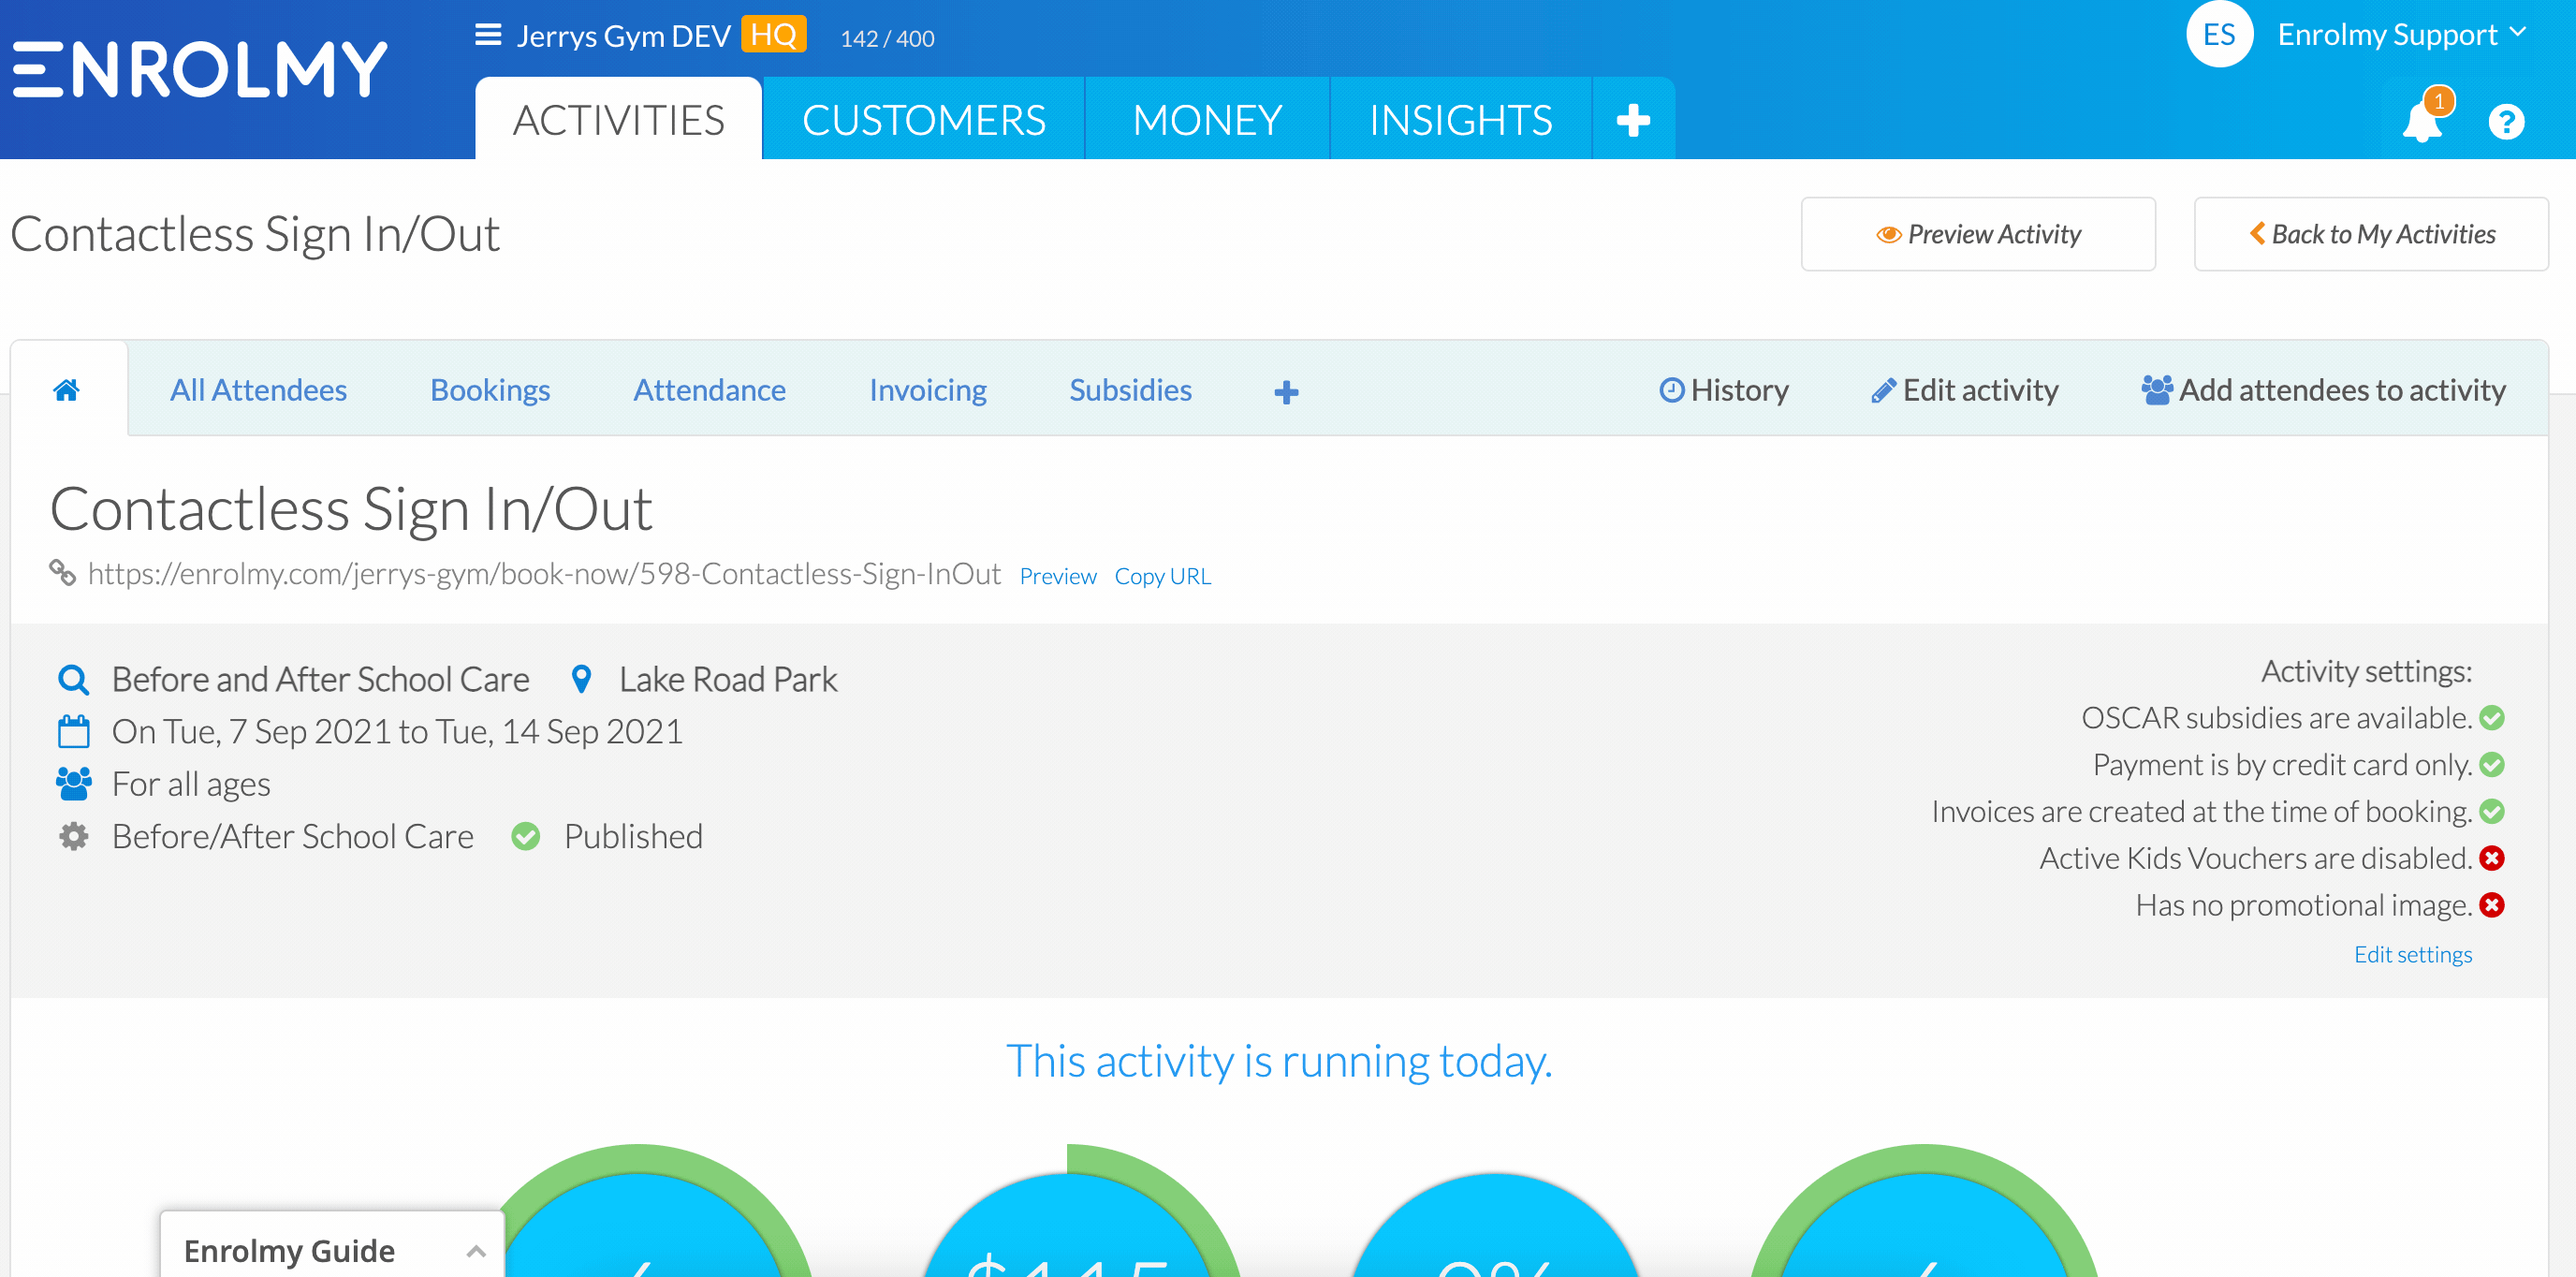Click the calendar icon beside the dates
The width and height of the screenshot is (2576, 1277).
[73, 732]
